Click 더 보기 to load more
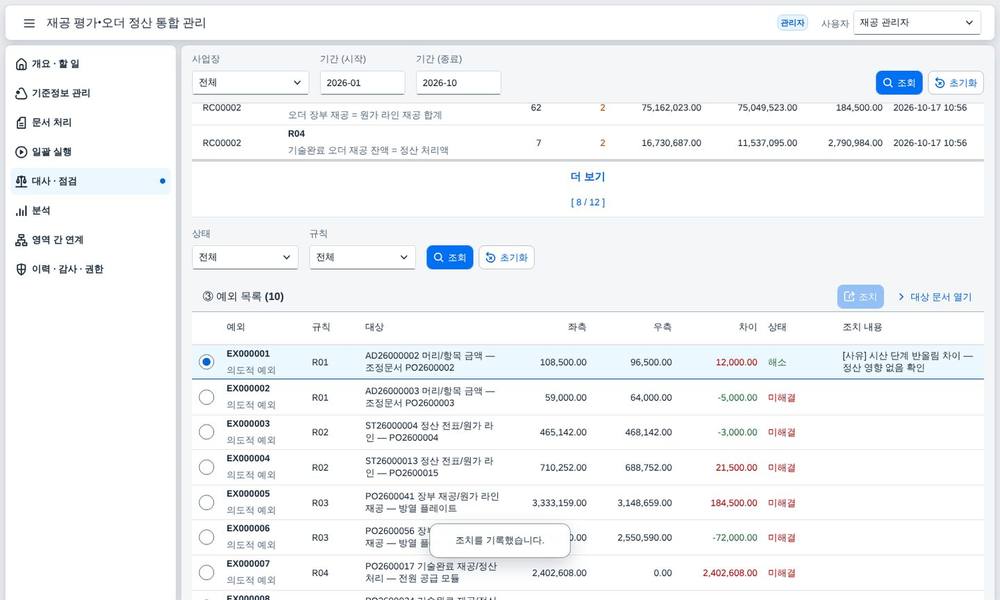Screen dimensions: 1000x600 pyautogui.click(x=587, y=177)
